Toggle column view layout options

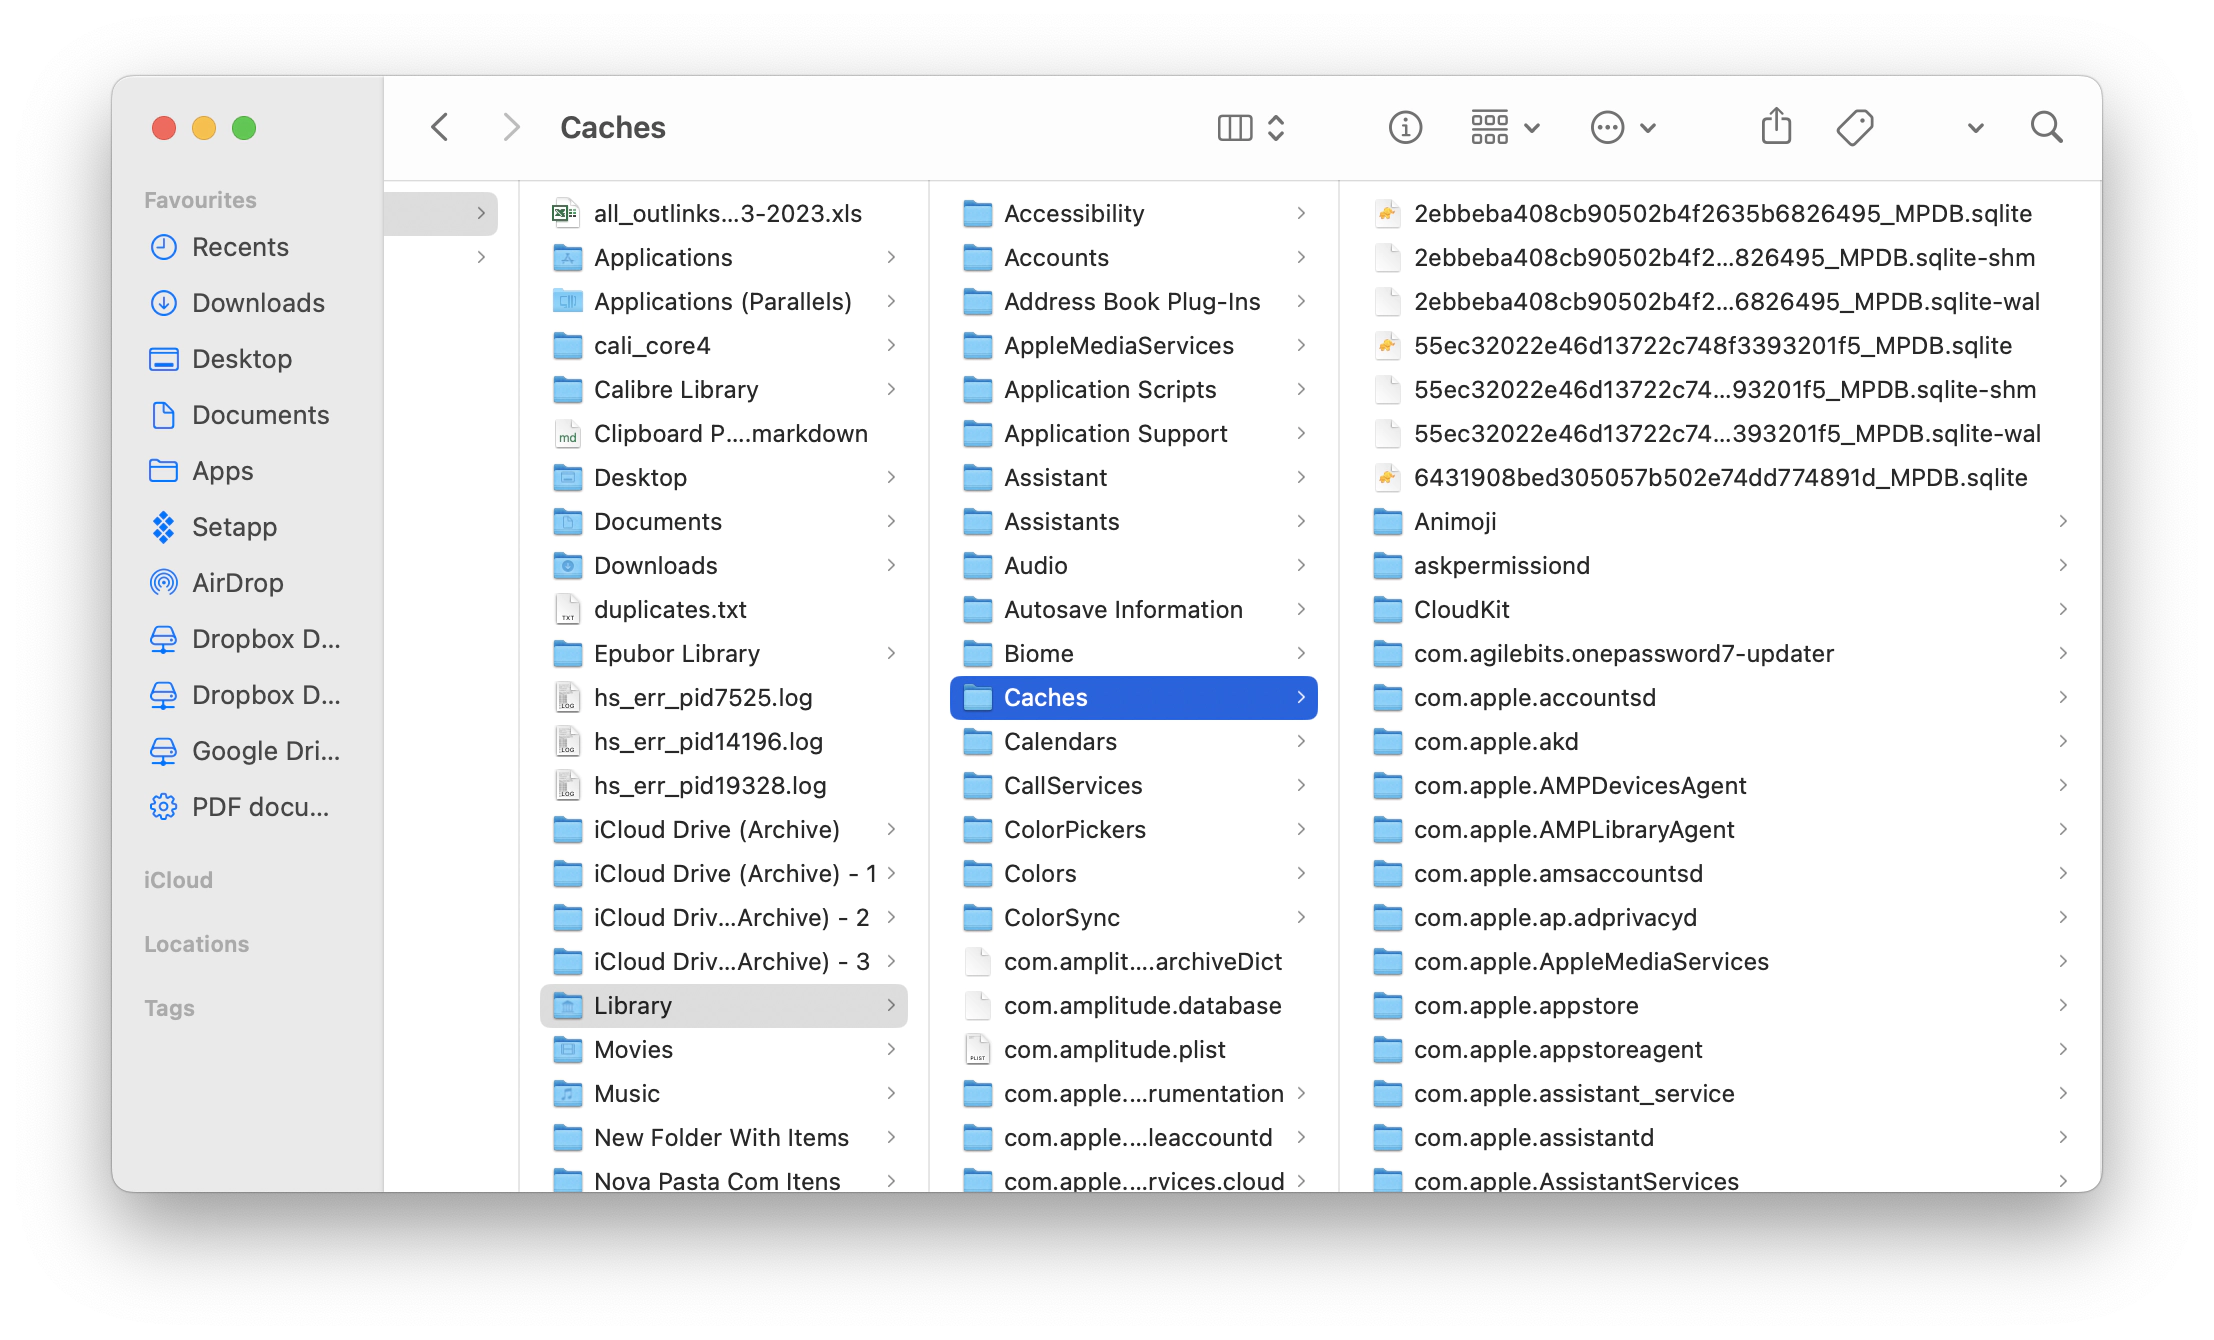1249,128
